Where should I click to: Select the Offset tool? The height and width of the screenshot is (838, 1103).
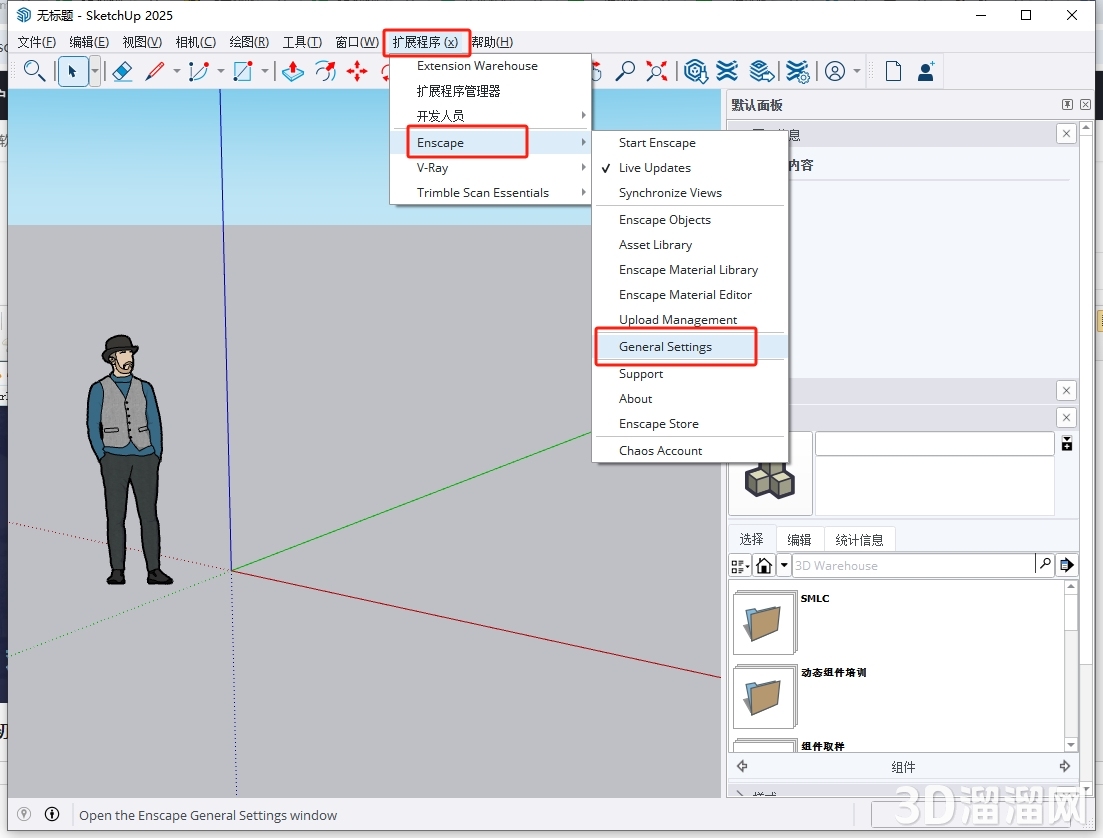[325, 71]
